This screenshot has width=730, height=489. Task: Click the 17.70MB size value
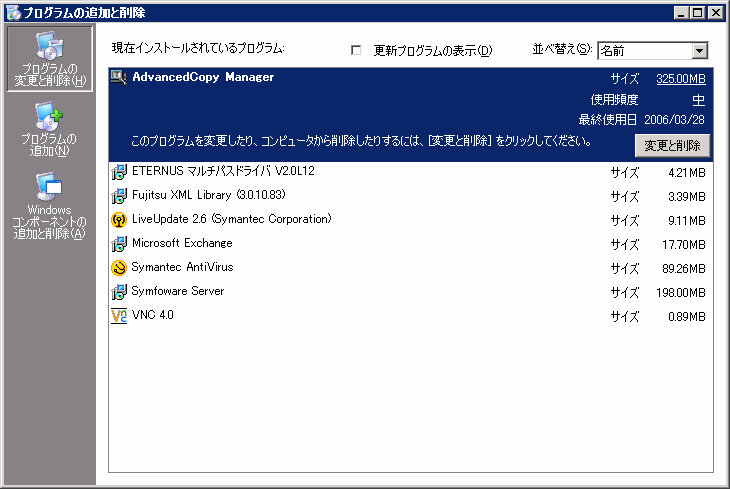pos(683,244)
